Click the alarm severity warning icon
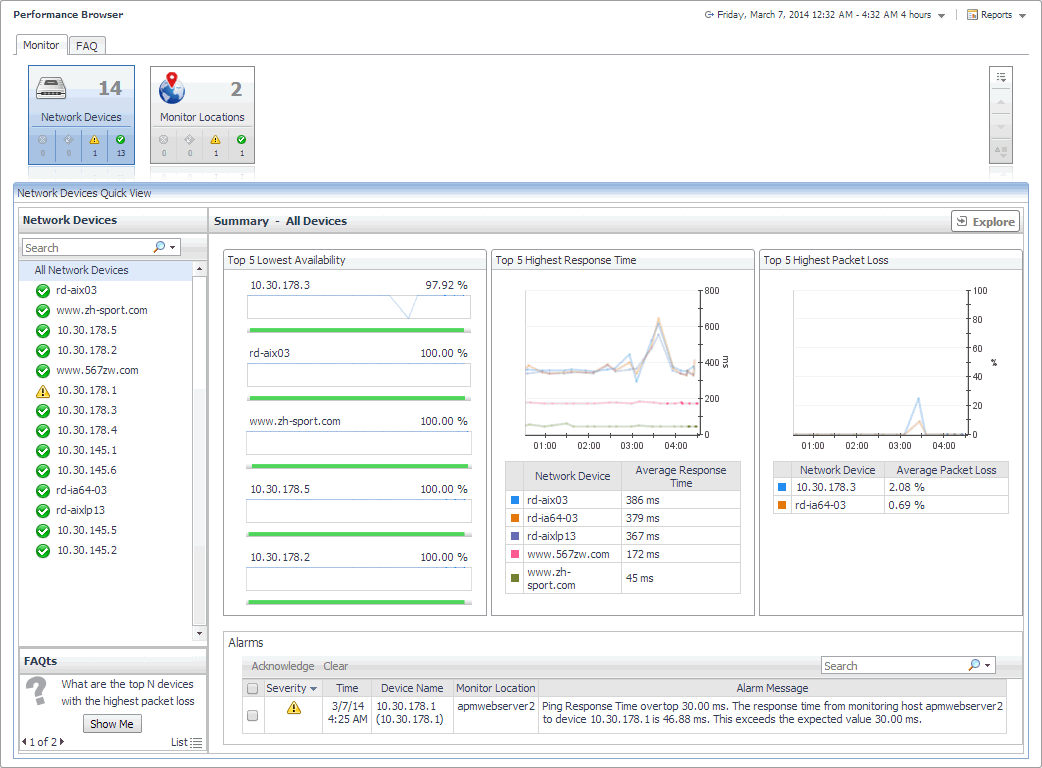 [293, 708]
